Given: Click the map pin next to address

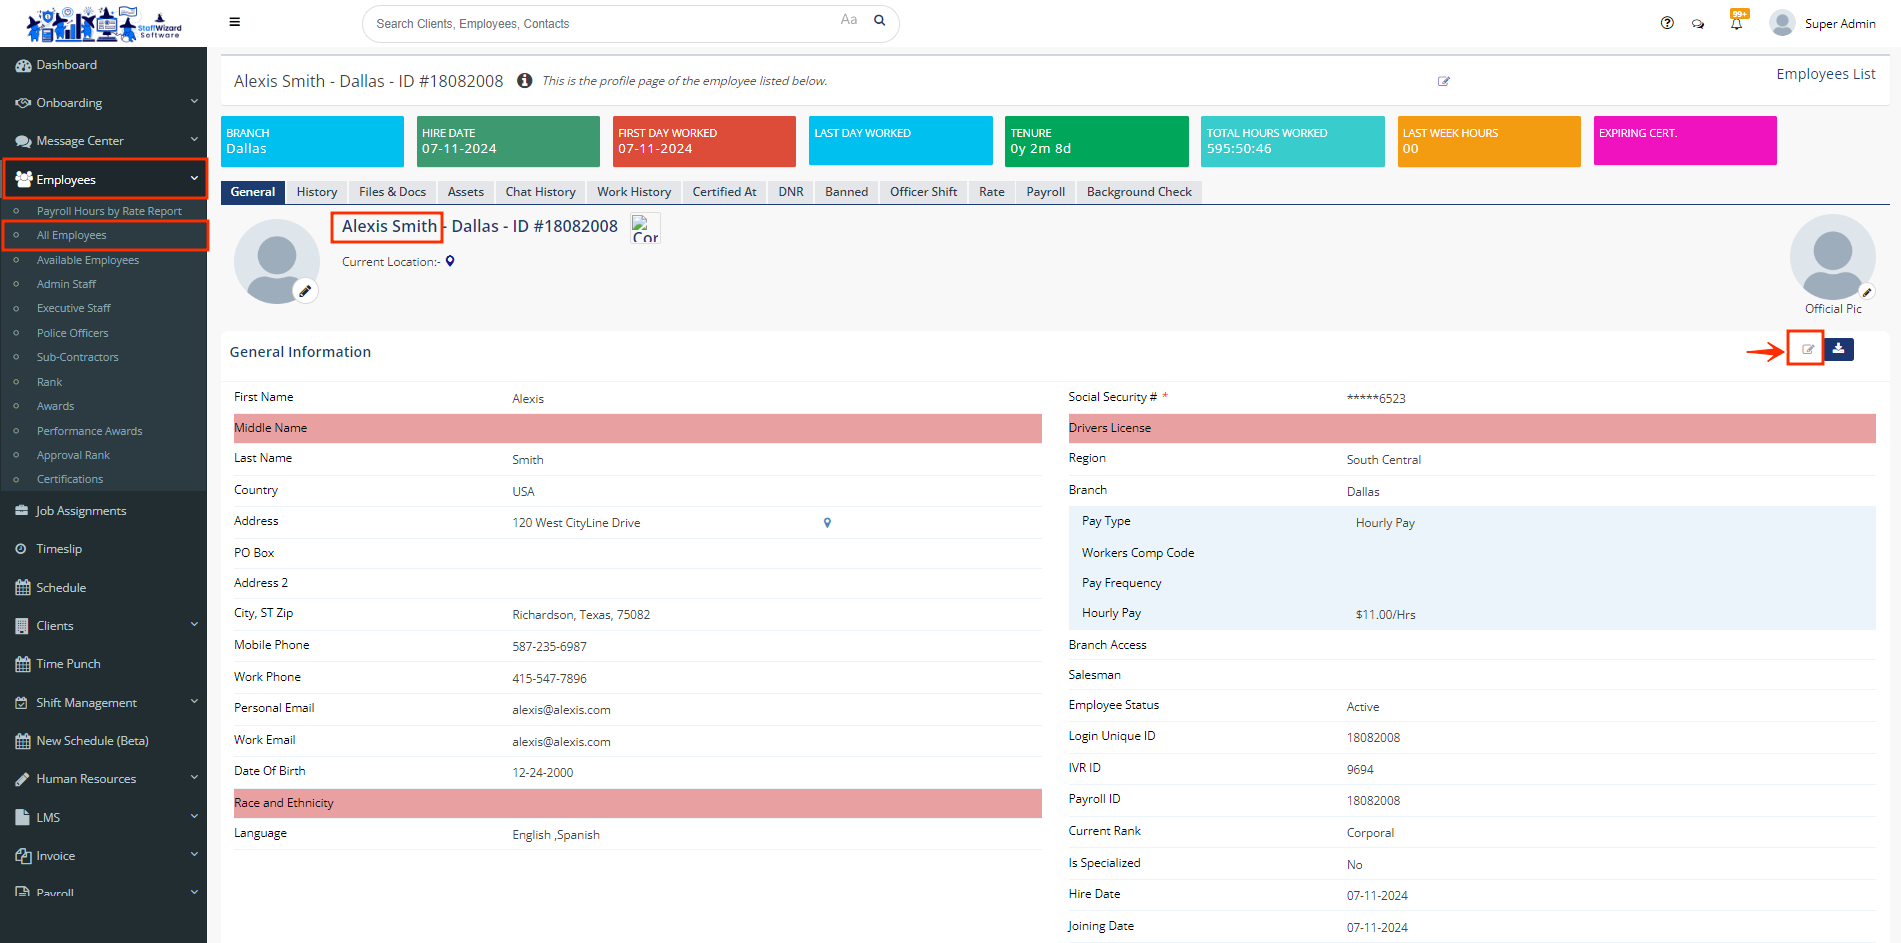Looking at the screenshot, I should click(827, 523).
